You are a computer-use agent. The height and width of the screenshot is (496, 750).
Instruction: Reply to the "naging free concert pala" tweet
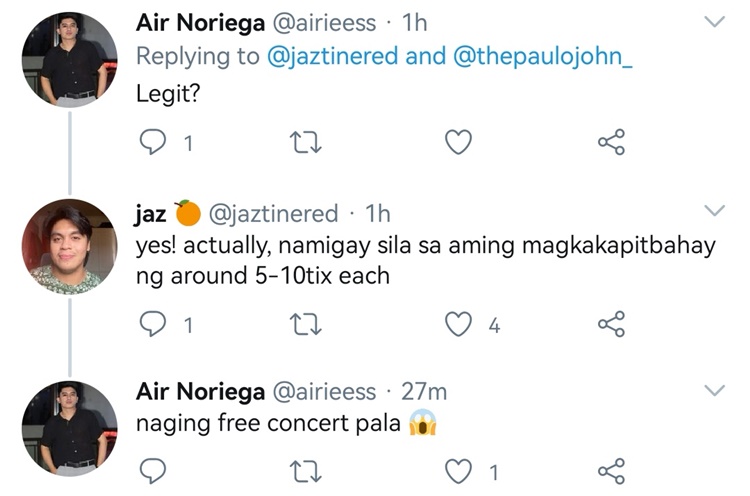(x=151, y=470)
